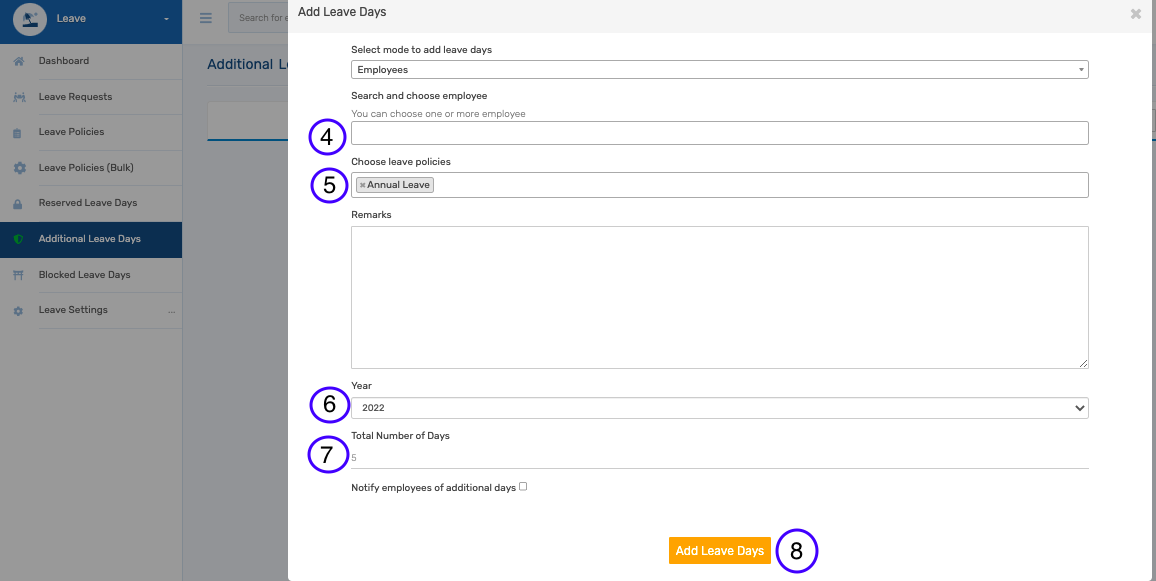The width and height of the screenshot is (1156, 581).
Task: Click the hamburger menu icon in top bar
Action: click(206, 18)
